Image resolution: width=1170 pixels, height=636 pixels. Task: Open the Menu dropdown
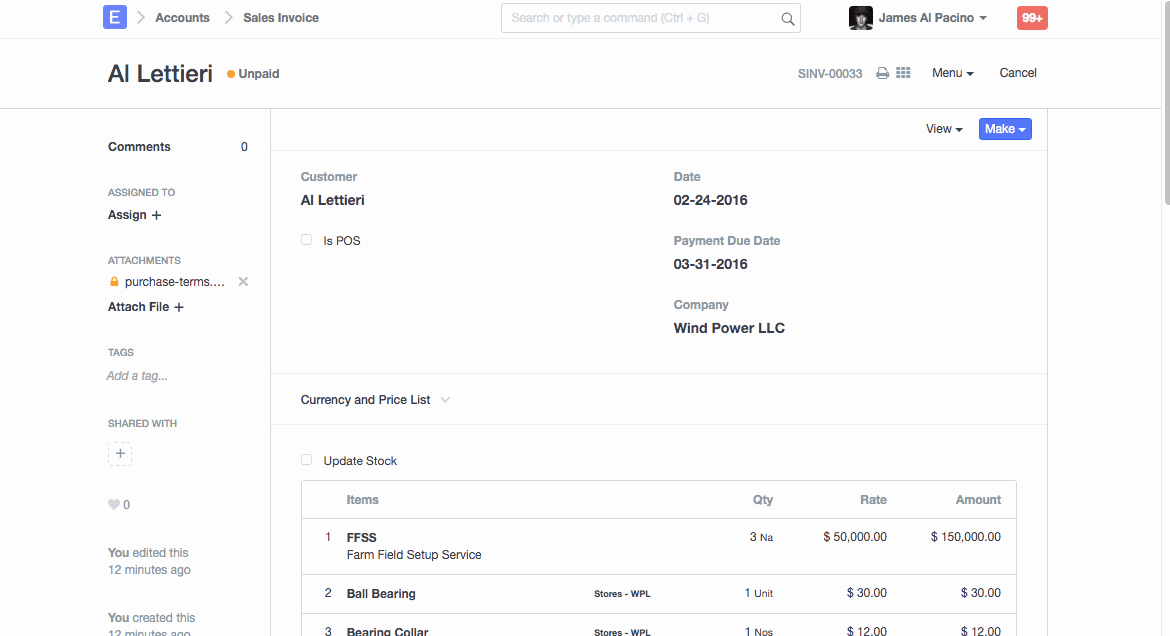tap(952, 73)
